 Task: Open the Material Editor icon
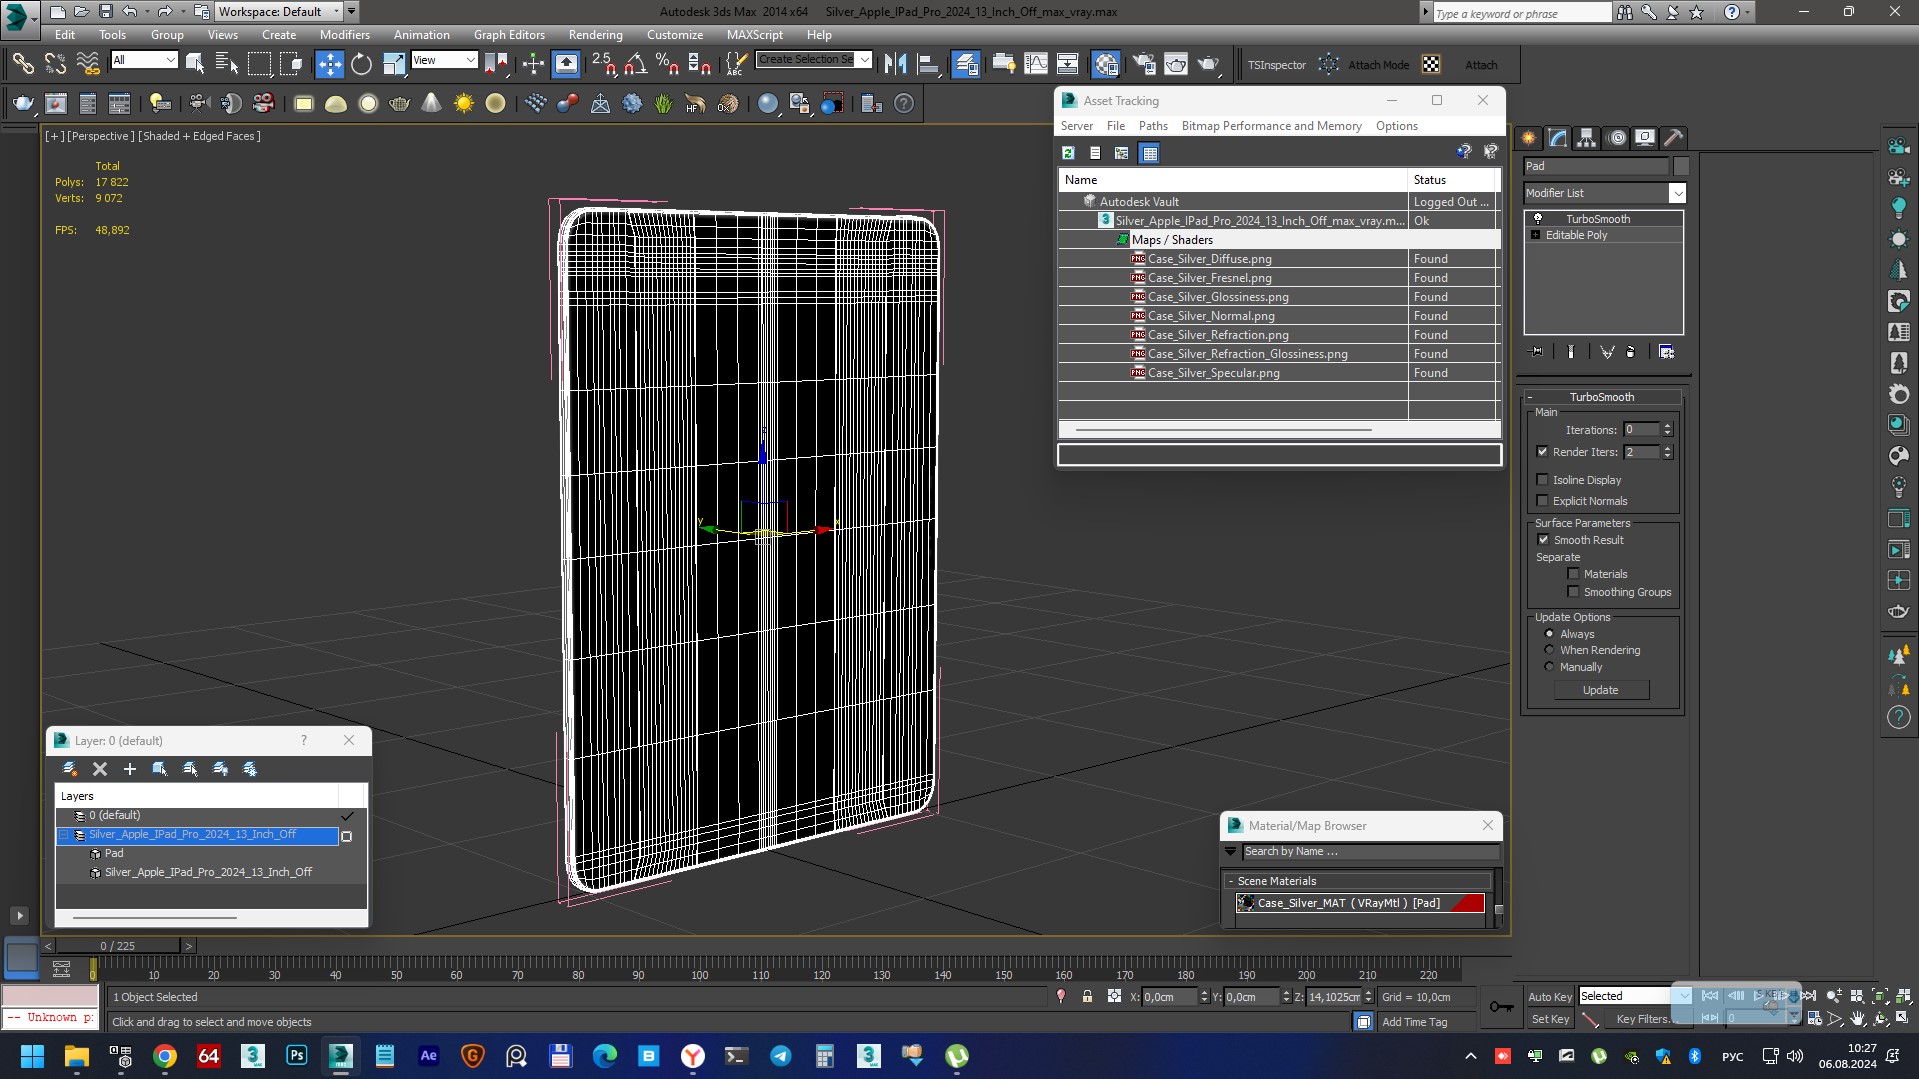point(1105,64)
